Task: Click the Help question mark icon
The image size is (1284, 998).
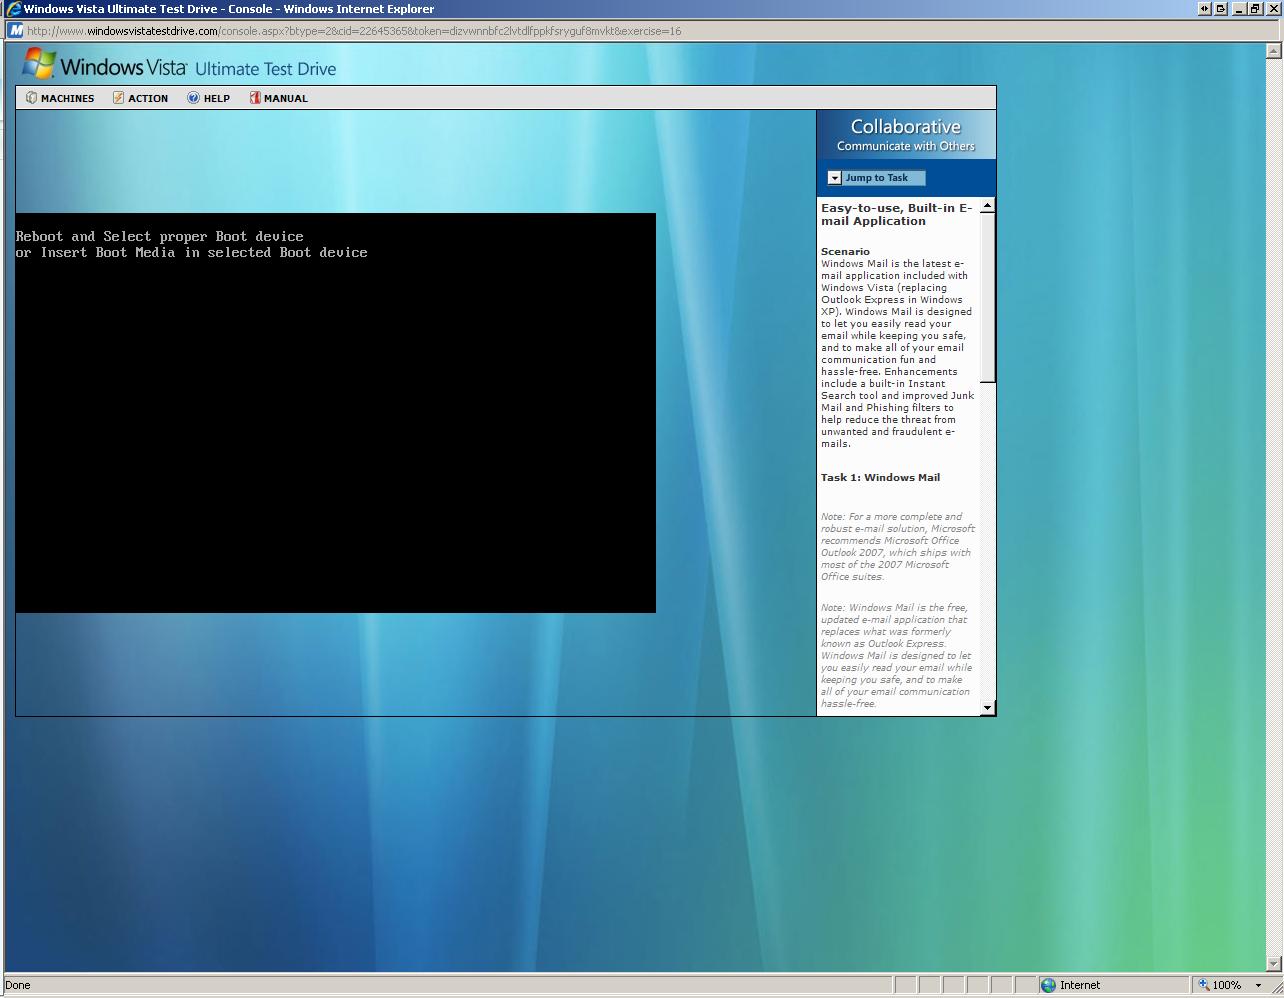Action: 193,98
